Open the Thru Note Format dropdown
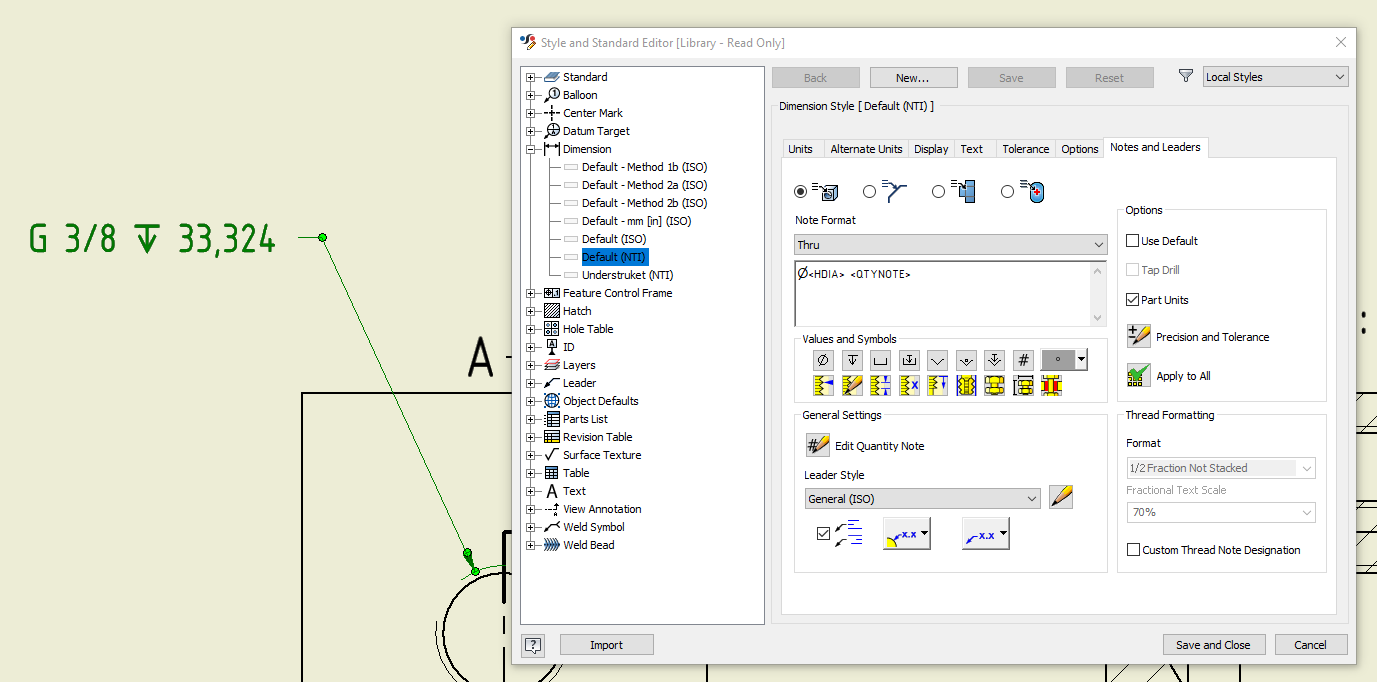Screen dimensions: 1377x682 [1099, 244]
